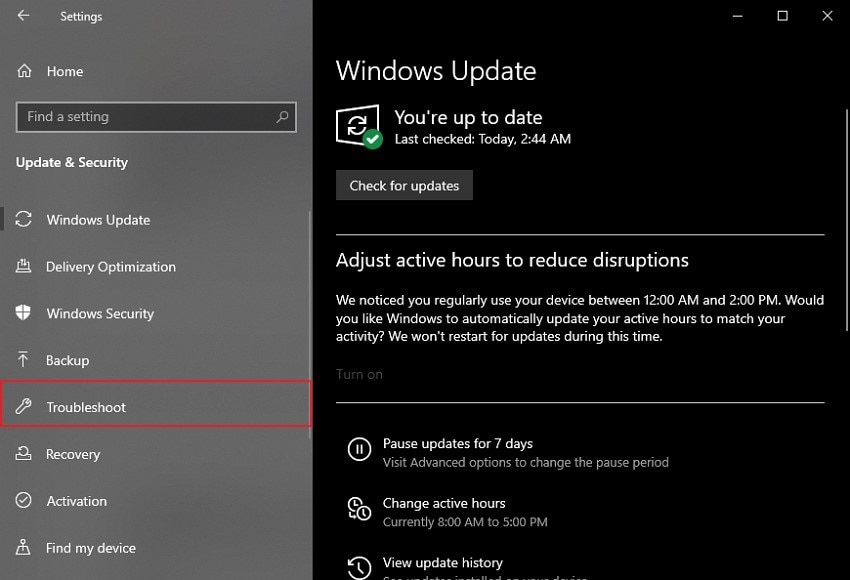Screen dimensions: 850x580
Task: Click the 'Update & Security' heading
Action: point(72,162)
